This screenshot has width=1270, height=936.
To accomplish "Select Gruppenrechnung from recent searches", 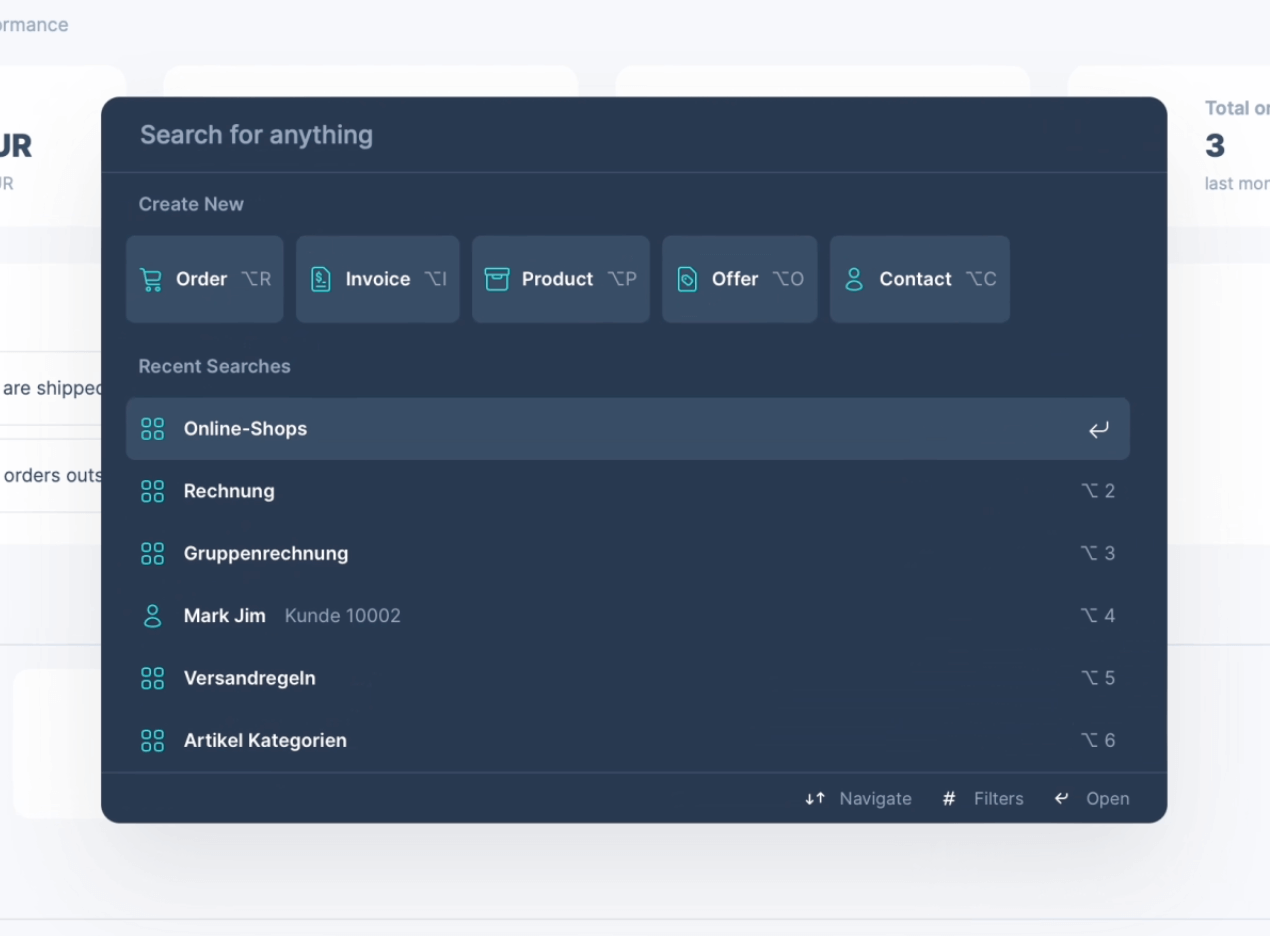I will [x=266, y=553].
